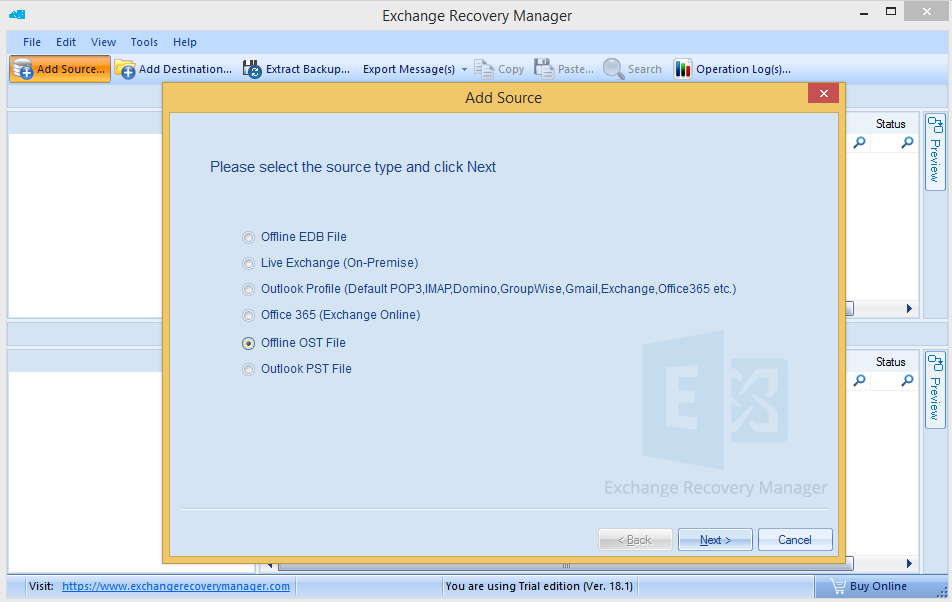Click the Cancel button
Viewport: 952px width, 602px height.
click(x=795, y=540)
